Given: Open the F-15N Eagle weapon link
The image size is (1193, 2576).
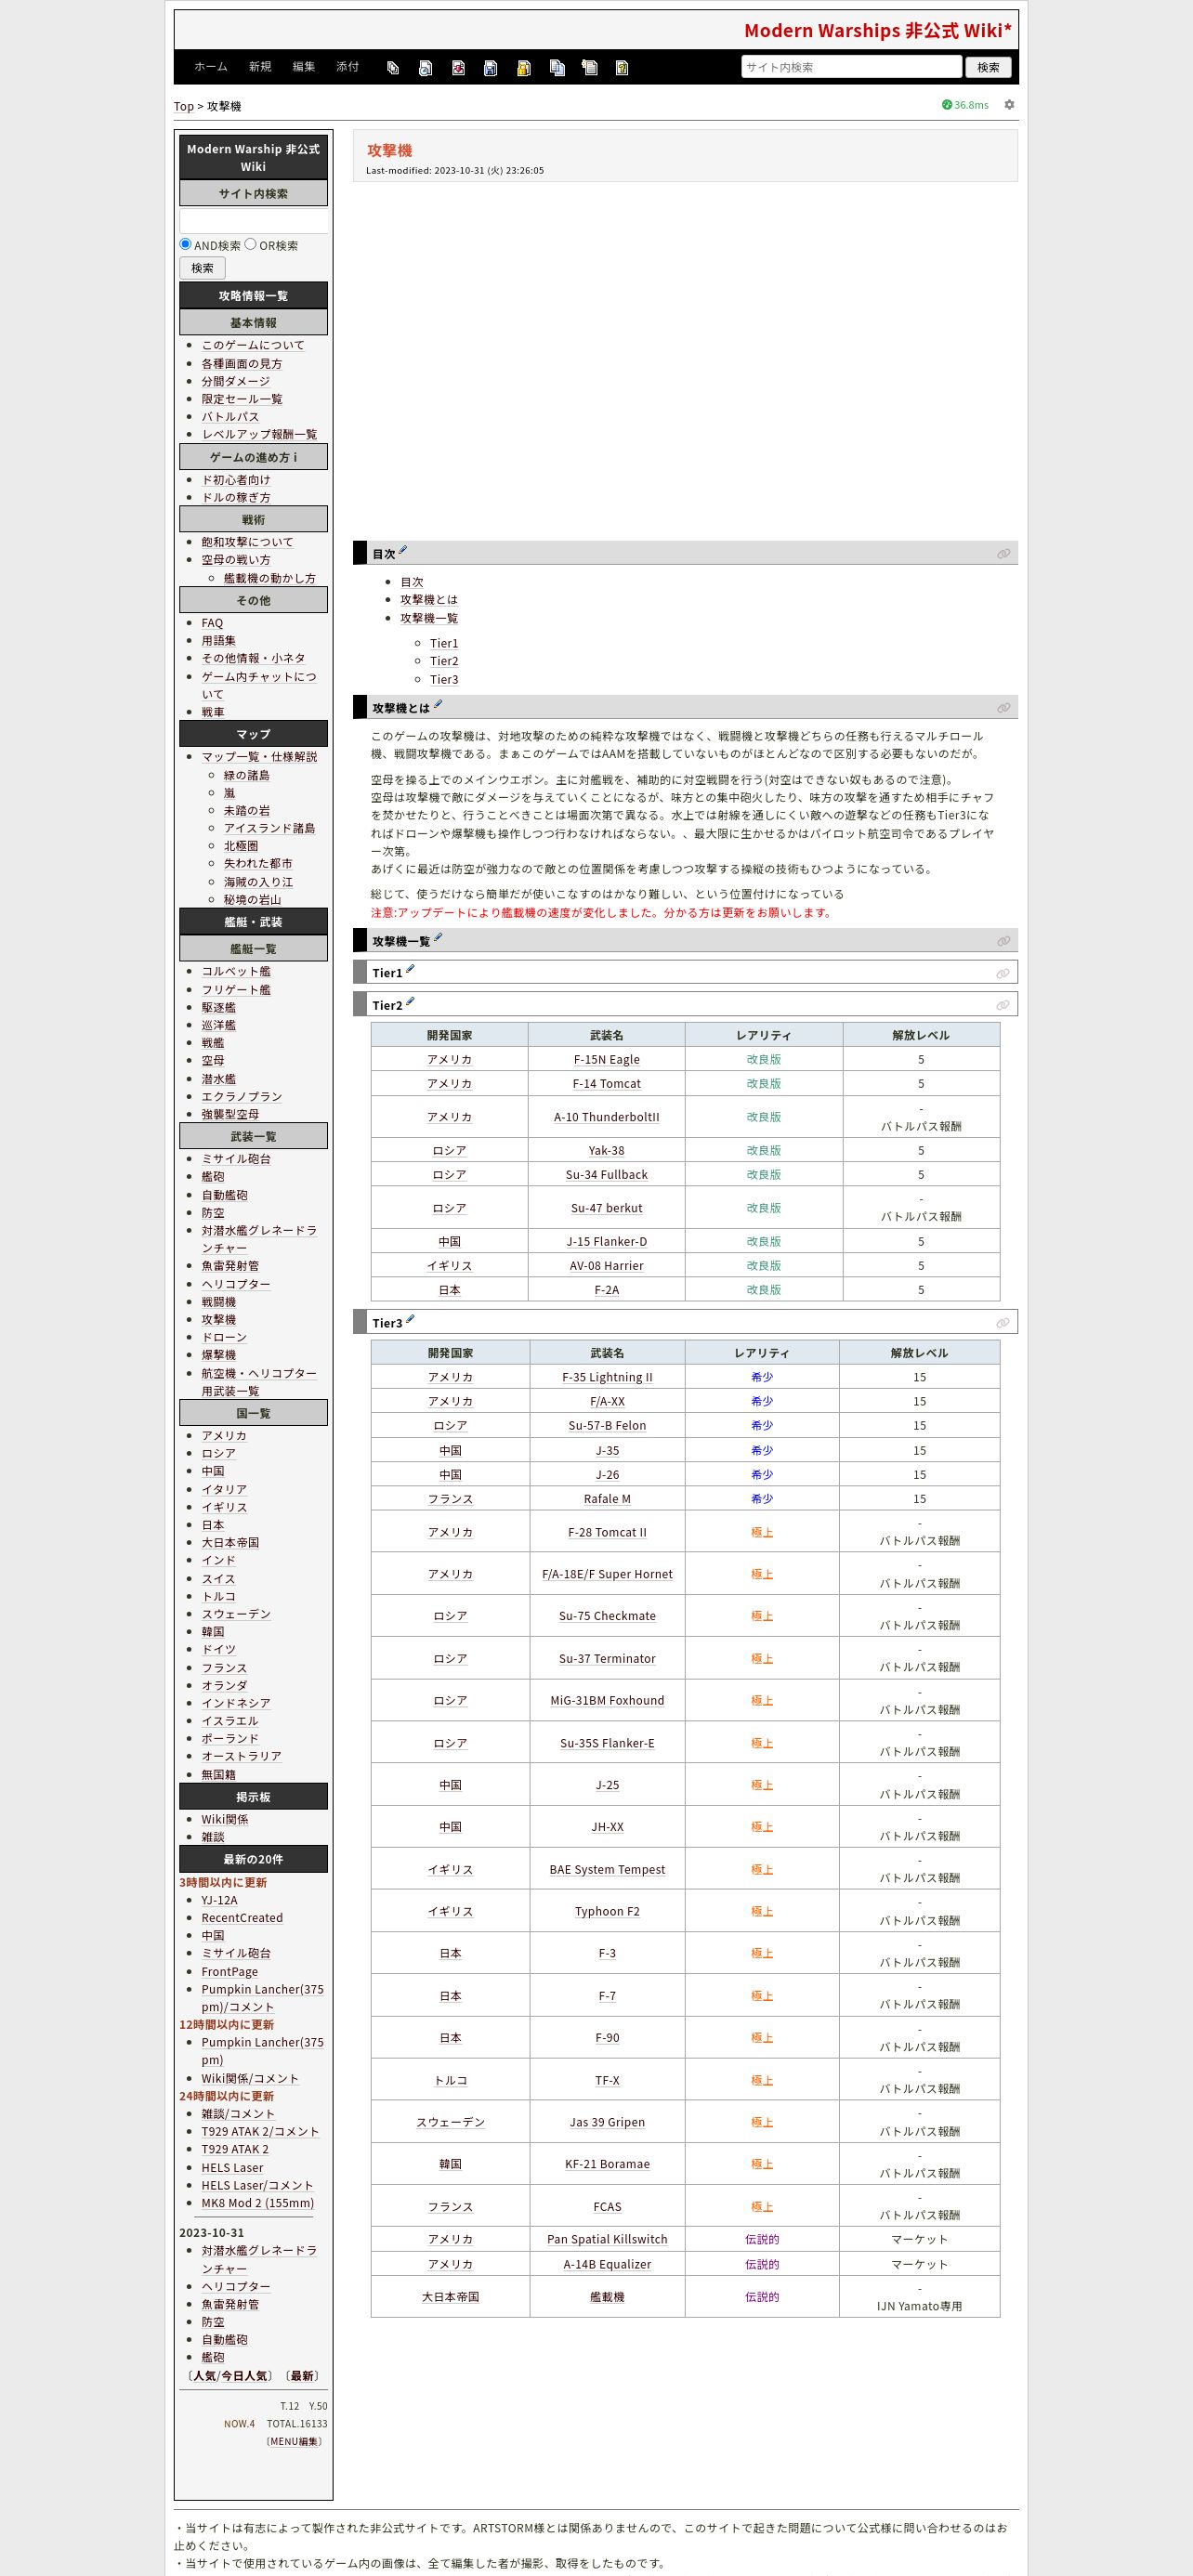Looking at the screenshot, I should point(607,1060).
